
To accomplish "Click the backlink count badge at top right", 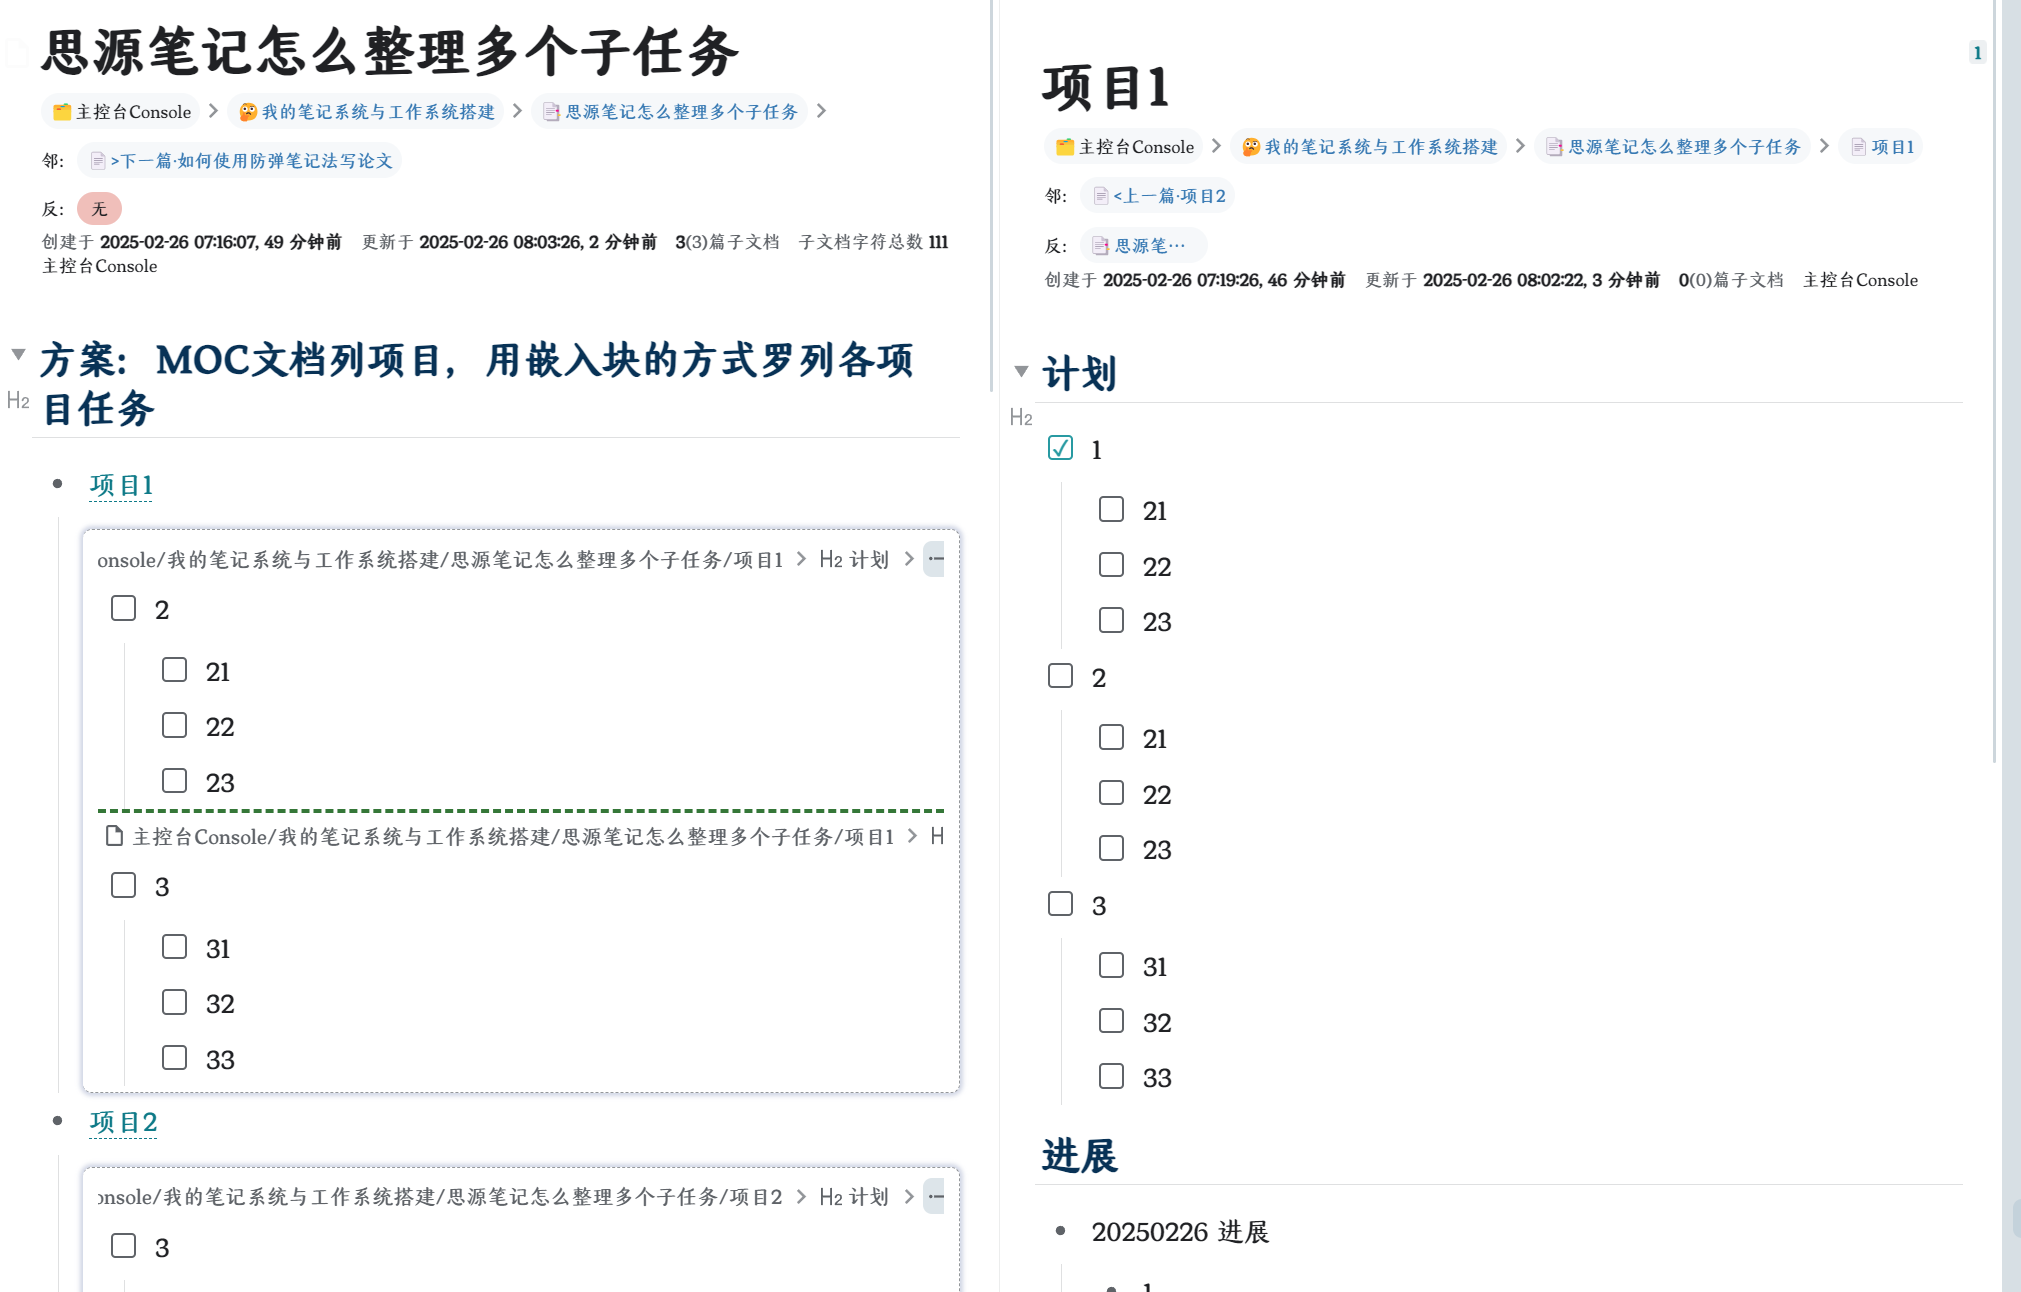I will (1977, 53).
